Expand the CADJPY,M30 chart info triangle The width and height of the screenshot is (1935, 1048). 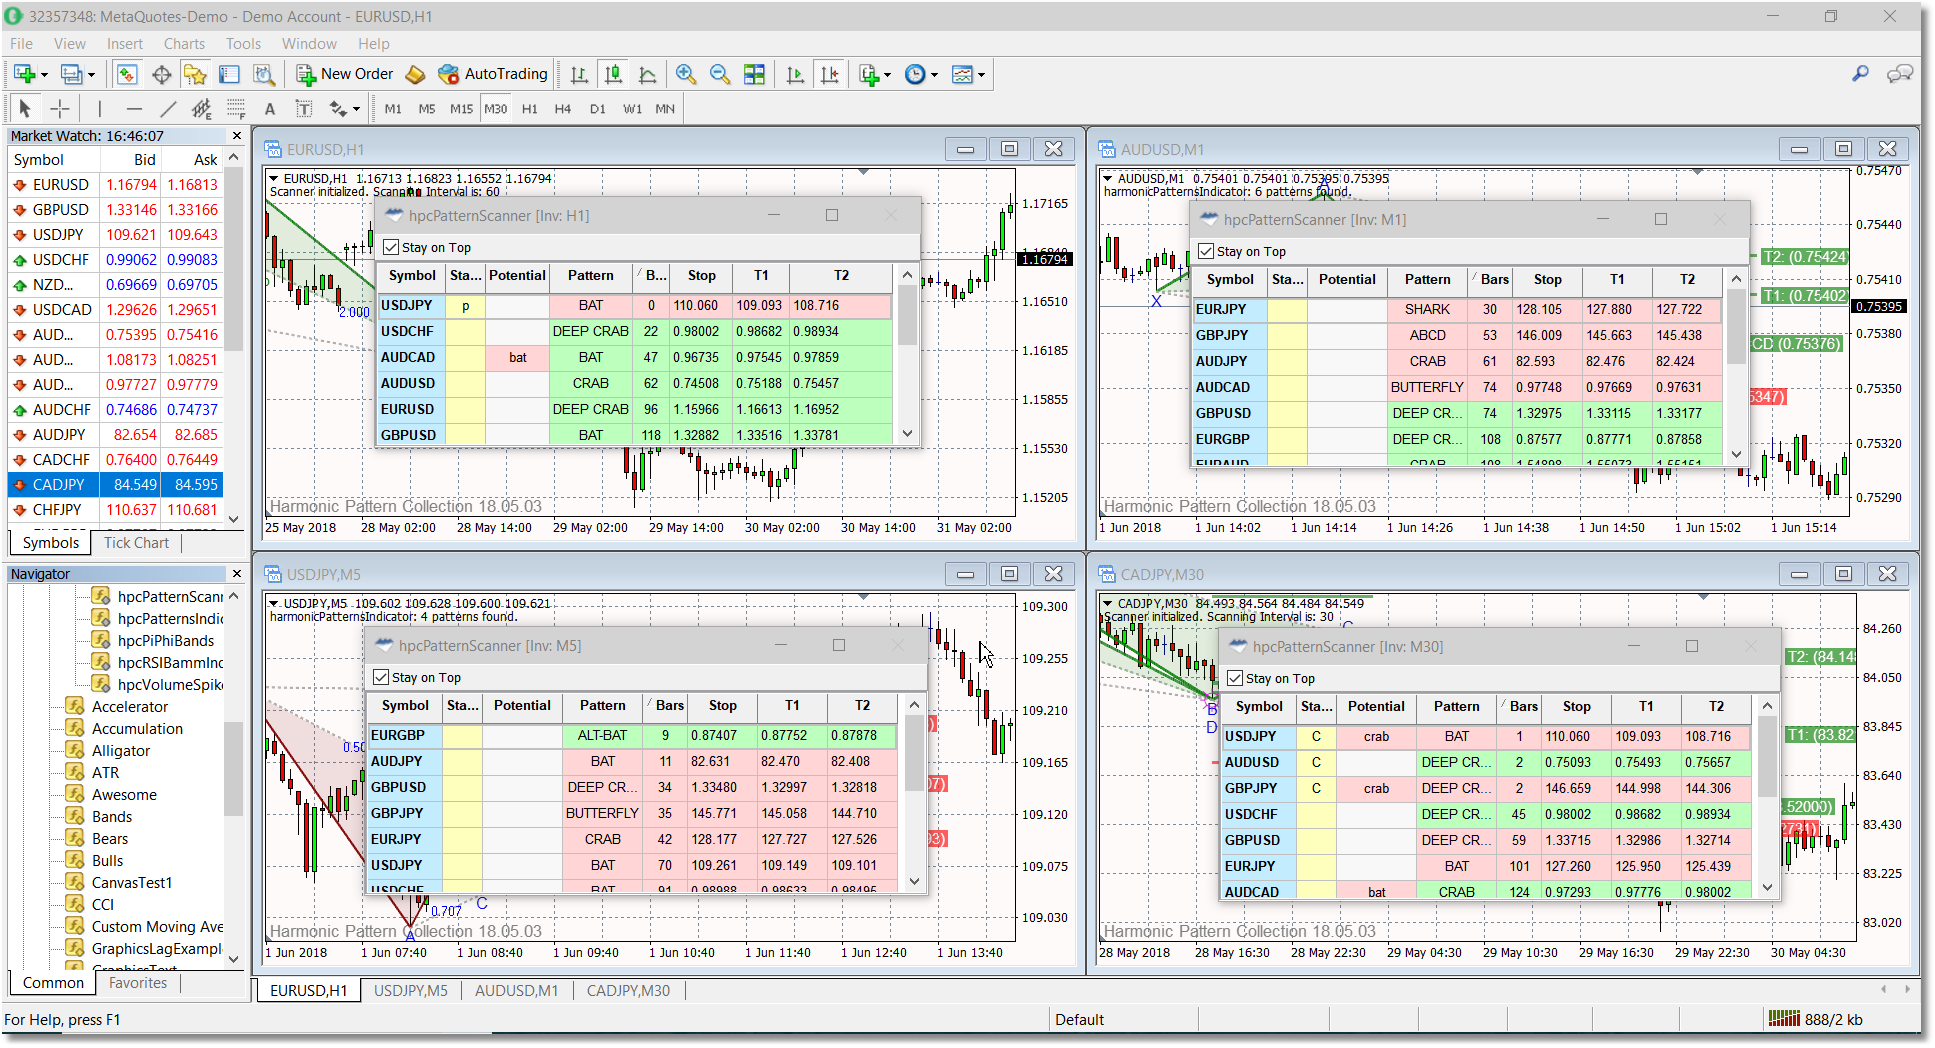coord(1107,603)
